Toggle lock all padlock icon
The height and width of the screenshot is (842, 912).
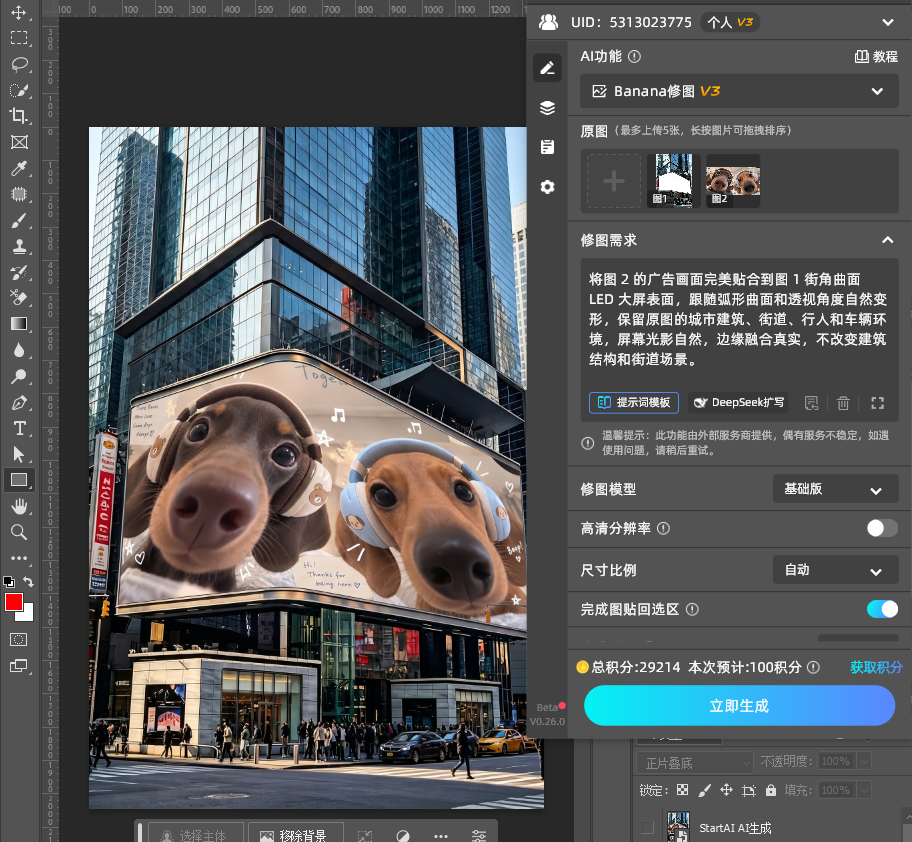point(771,790)
